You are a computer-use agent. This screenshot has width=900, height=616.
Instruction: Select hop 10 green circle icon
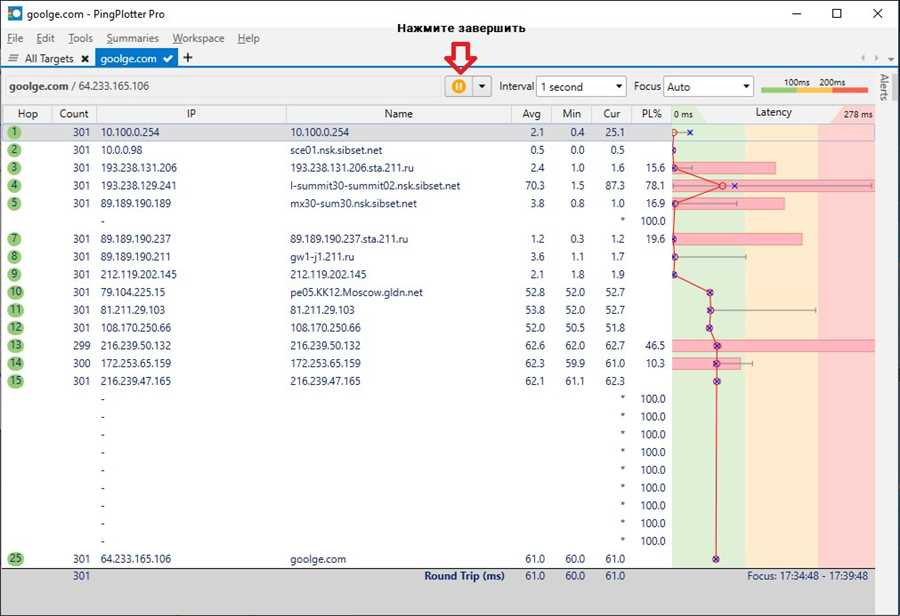tap(15, 292)
